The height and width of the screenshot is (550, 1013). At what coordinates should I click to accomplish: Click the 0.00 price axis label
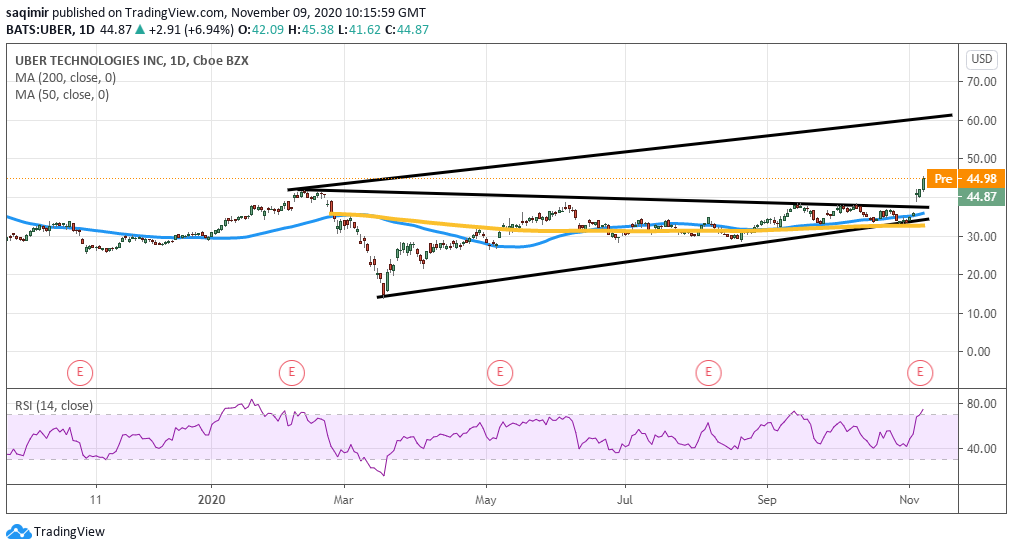click(x=979, y=352)
